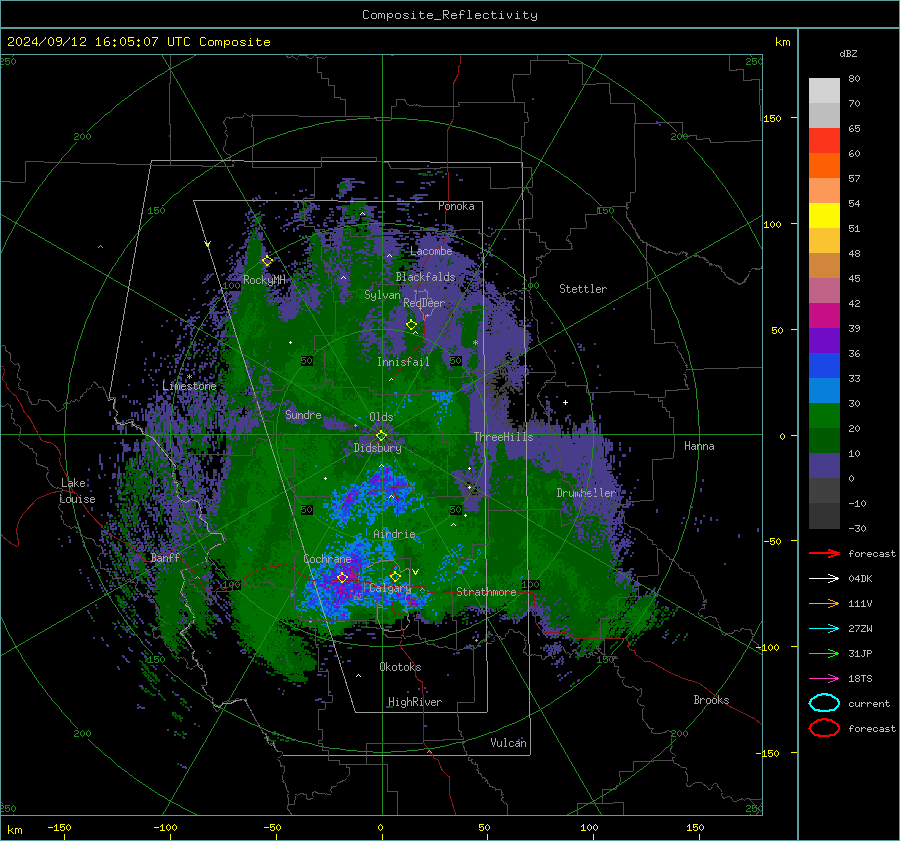
Task: Click the Innisfail city label
Action: coord(403,362)
